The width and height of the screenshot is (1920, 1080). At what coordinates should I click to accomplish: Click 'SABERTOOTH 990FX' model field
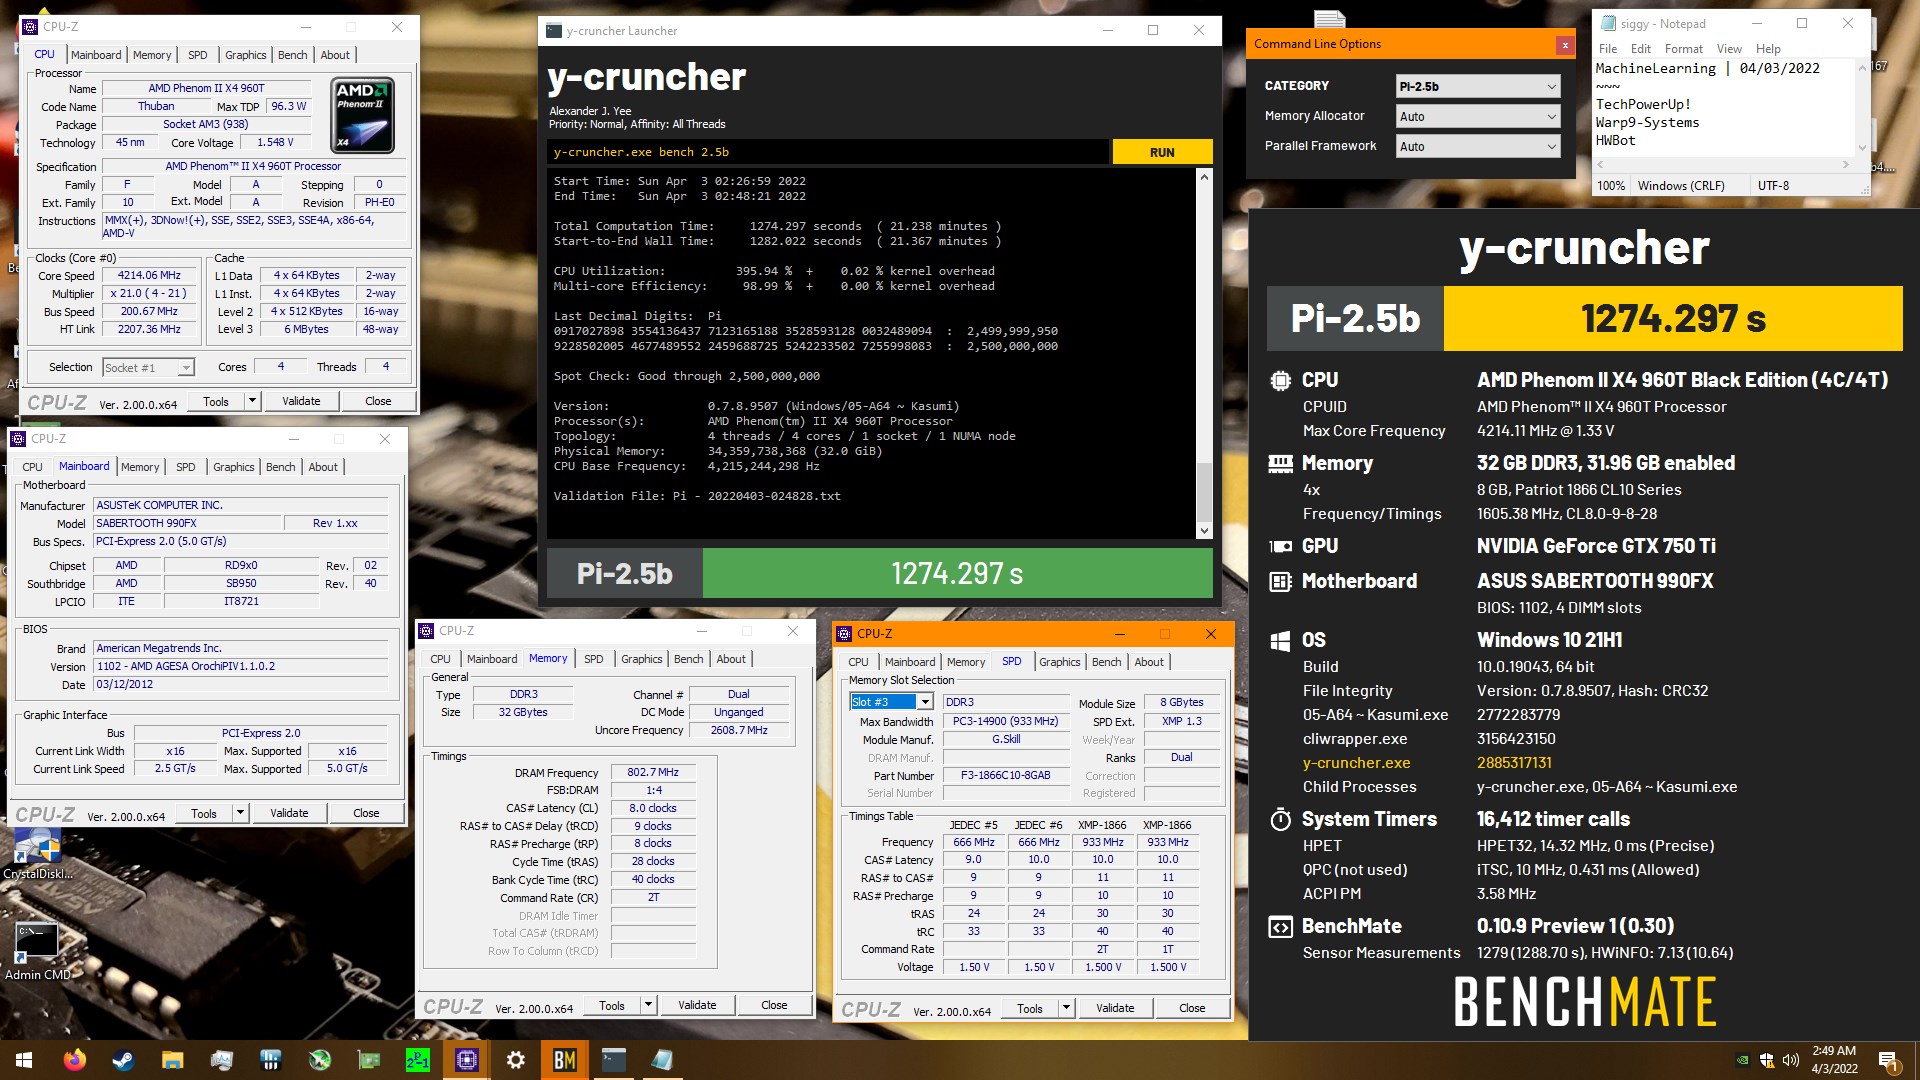tap(186, 523)
